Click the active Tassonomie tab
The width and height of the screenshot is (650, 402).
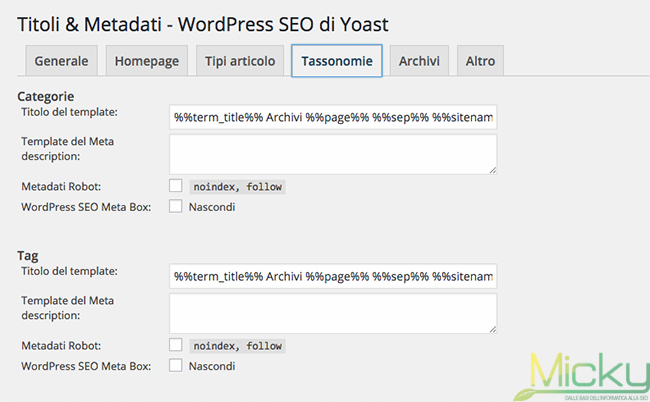pos(336,61)
